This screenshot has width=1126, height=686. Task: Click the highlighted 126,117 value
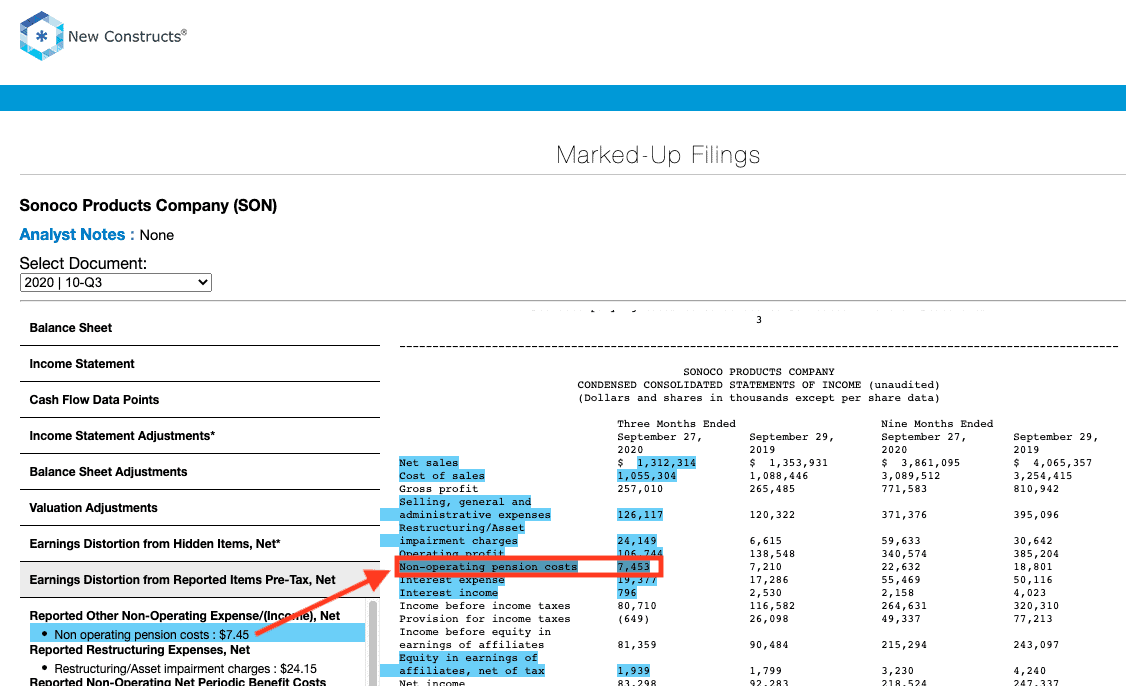[640, 514]
